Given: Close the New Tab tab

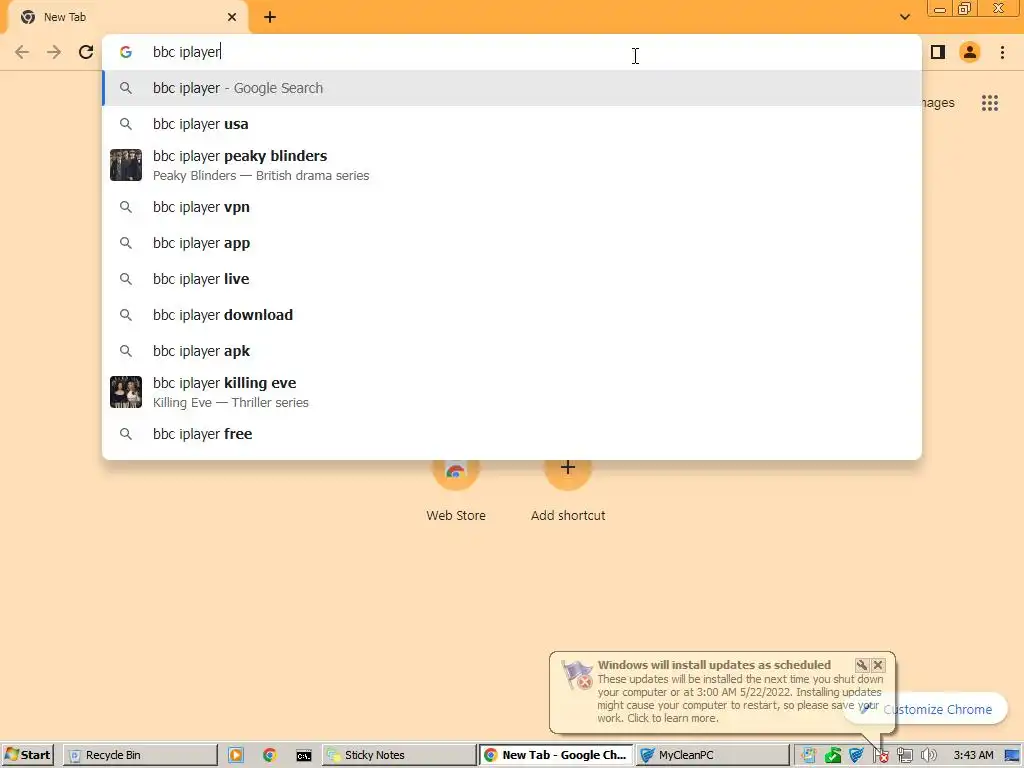Looking at the screenshot, I should 232,18.
